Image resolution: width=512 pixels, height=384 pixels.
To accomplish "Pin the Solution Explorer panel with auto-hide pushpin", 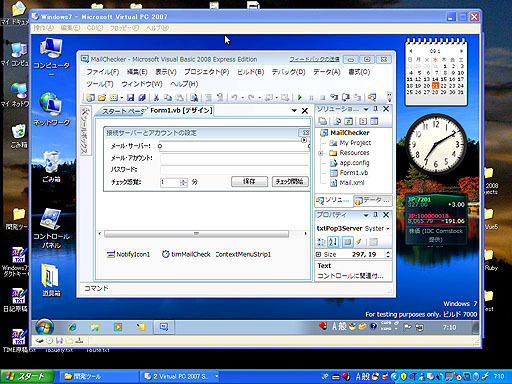I will click(376, 109).
